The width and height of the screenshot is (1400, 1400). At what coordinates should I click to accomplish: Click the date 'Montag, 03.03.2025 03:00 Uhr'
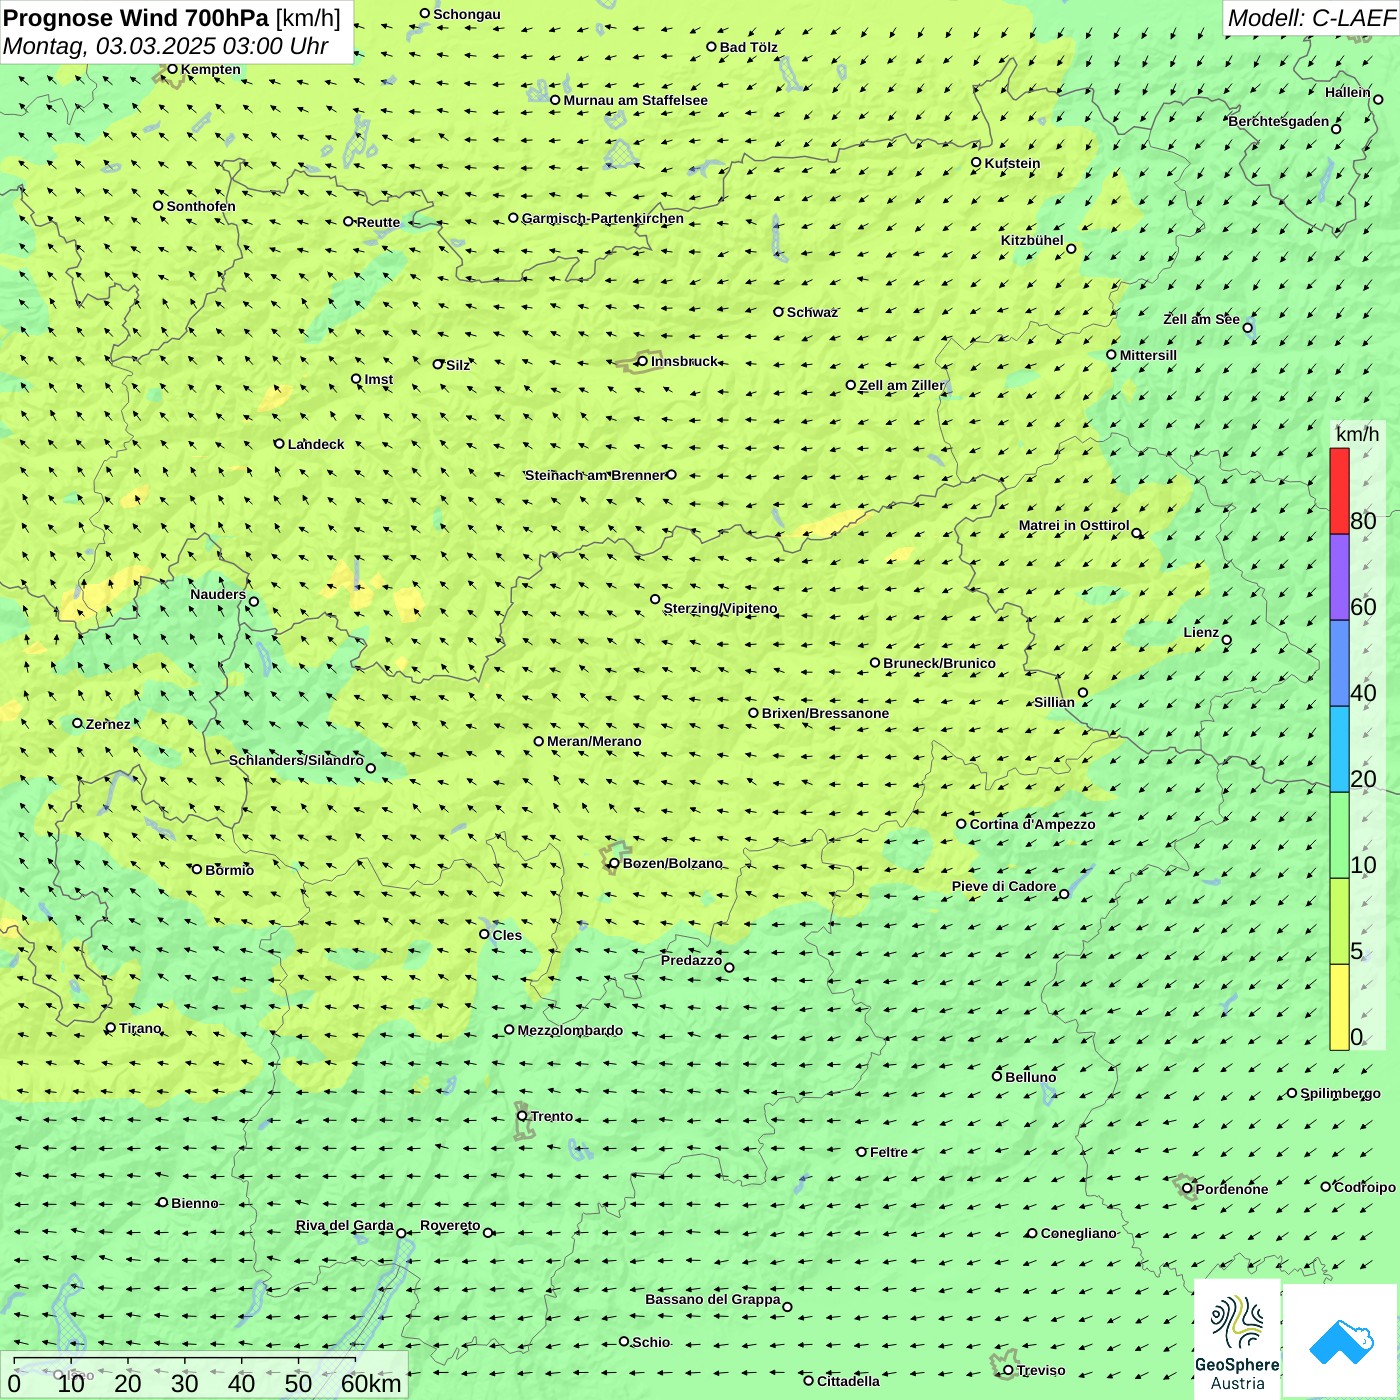[x=165, y=46]
